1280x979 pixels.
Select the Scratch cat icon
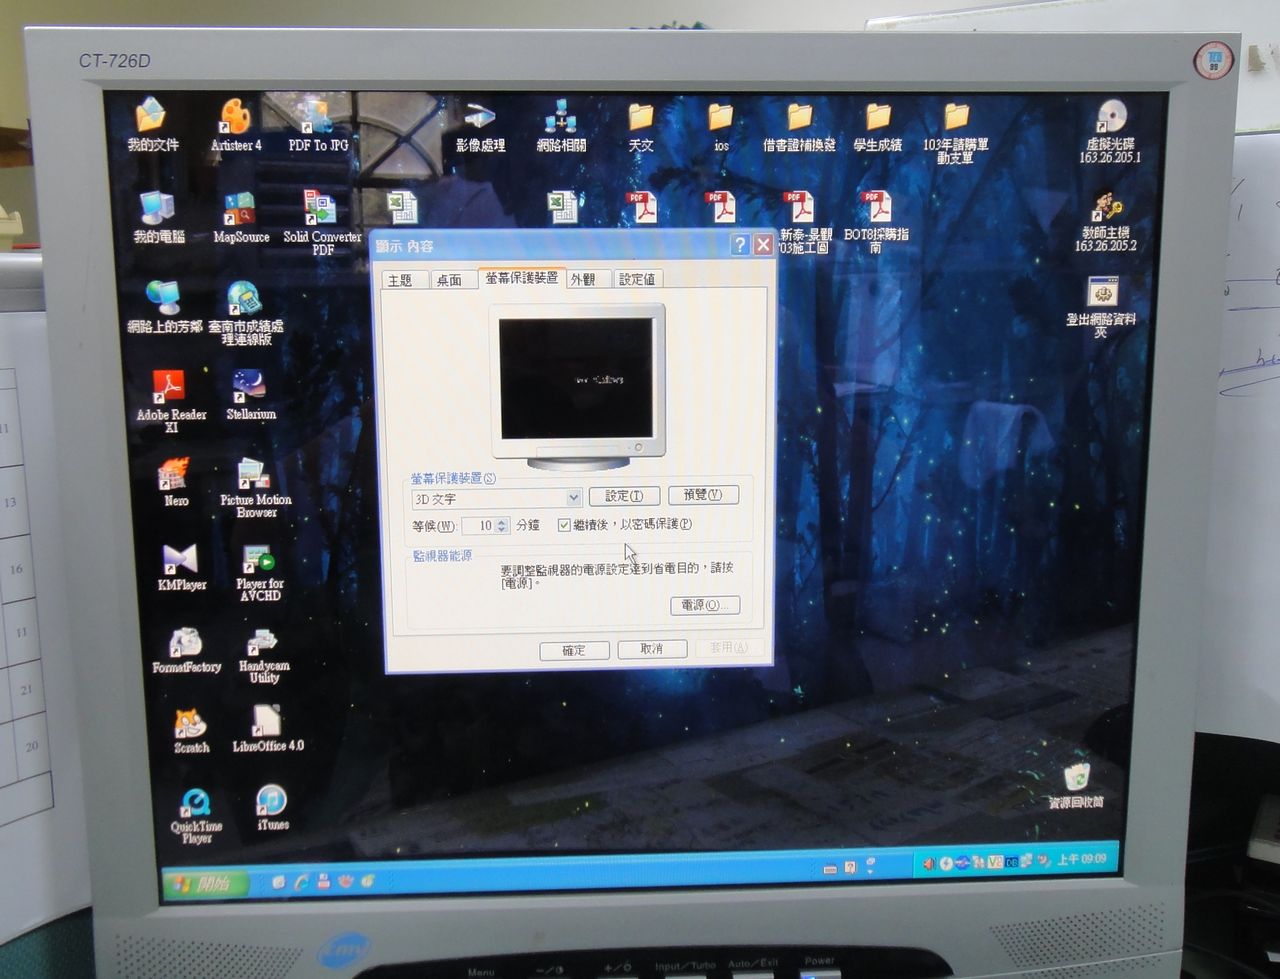tap(190, 724)
